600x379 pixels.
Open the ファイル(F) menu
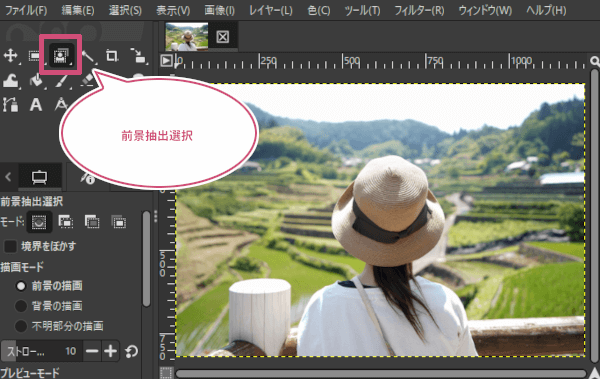[x=26, y=10]
